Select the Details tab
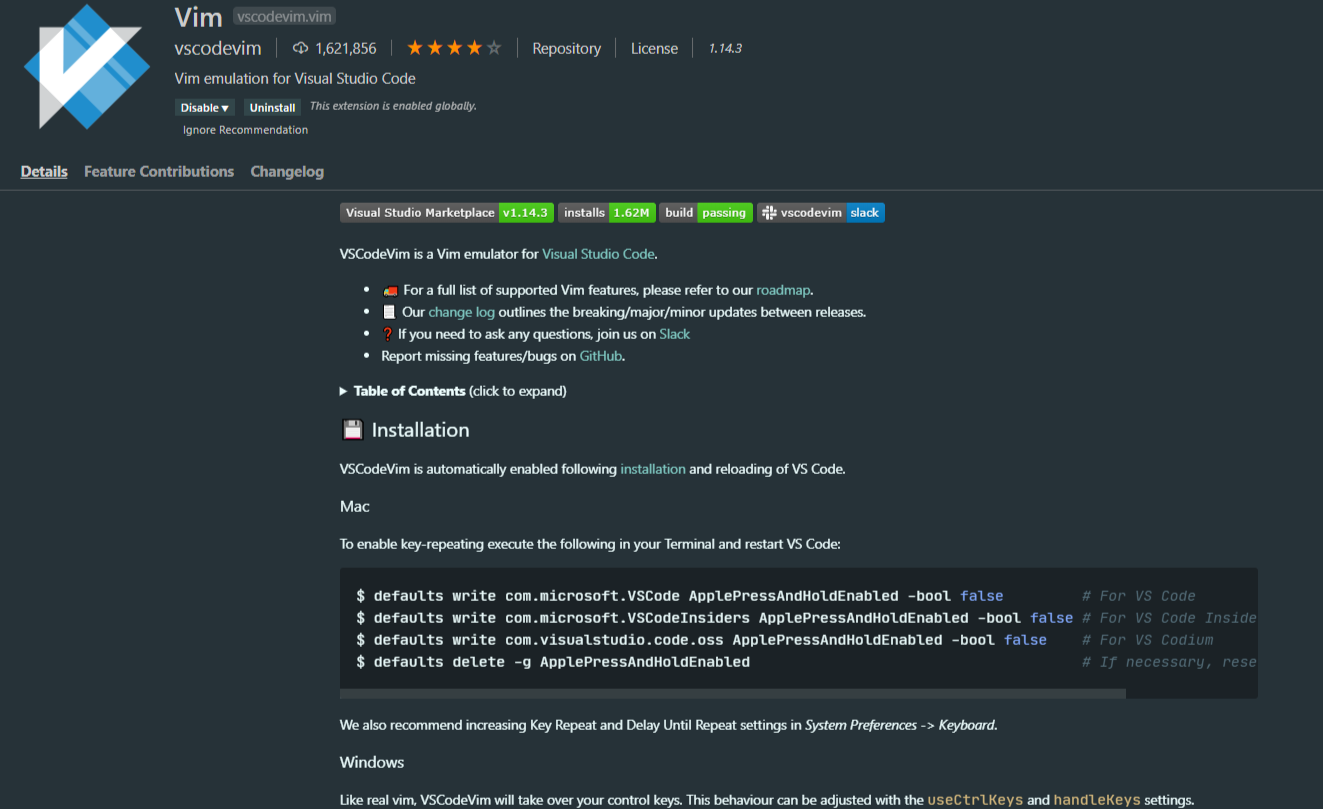 (x=44, y=172)
